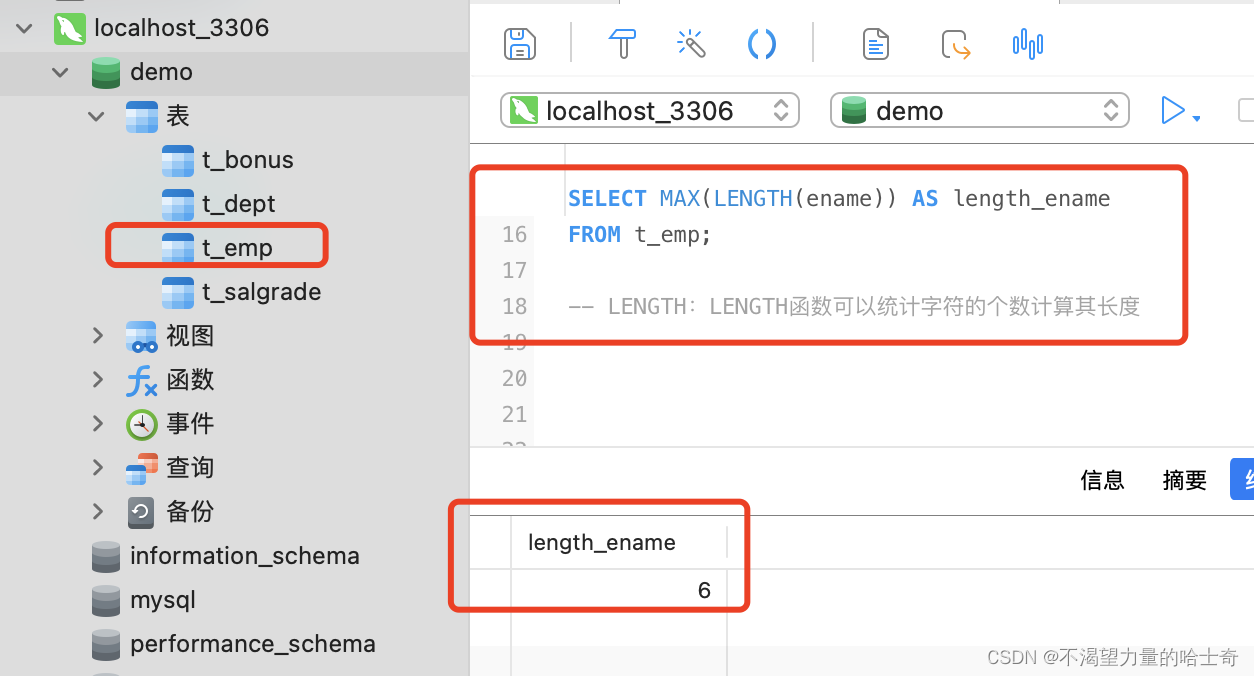Select the t_emp table in sidebar
This screenshot has height=676, width=1254.
click(x=237, y=248)
